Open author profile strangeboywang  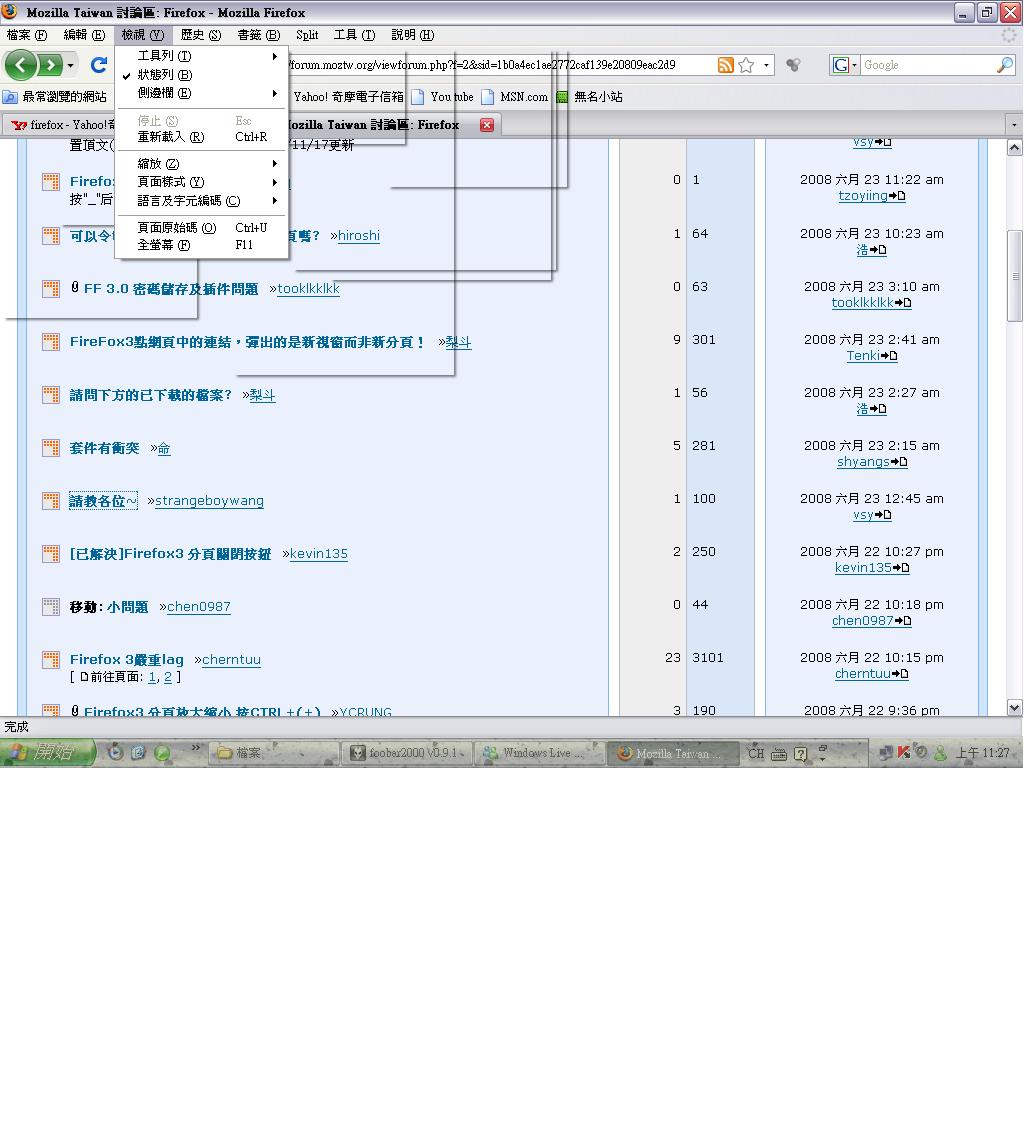[x=209, y=501]
